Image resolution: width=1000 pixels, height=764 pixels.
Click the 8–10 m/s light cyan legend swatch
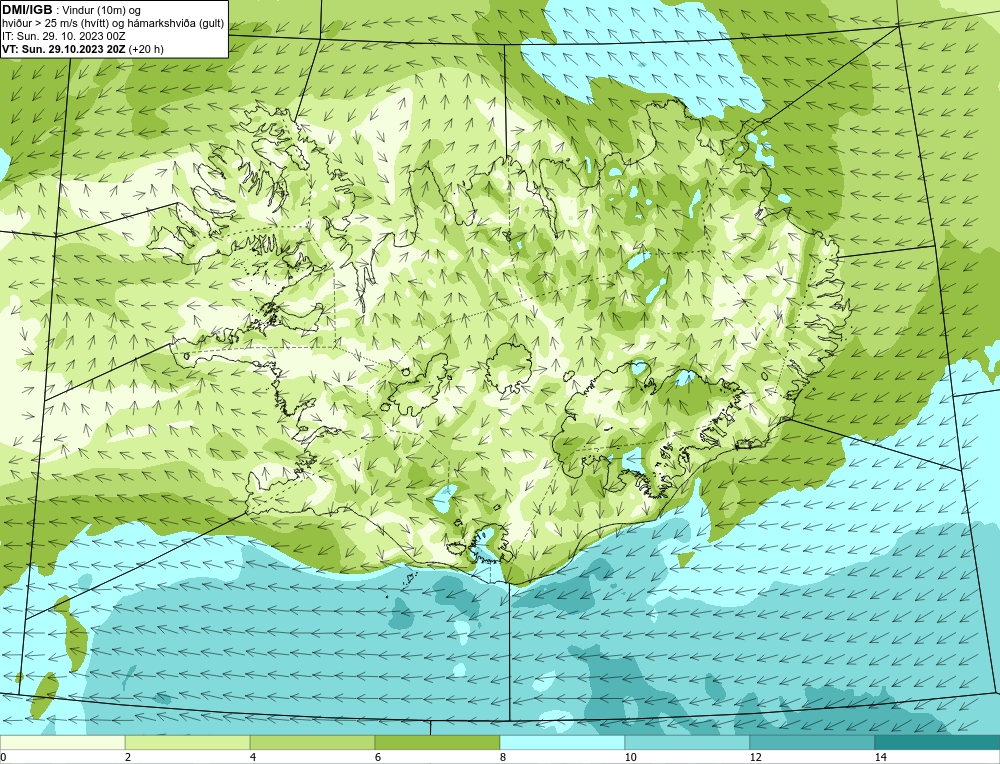[x=562, y=742]
